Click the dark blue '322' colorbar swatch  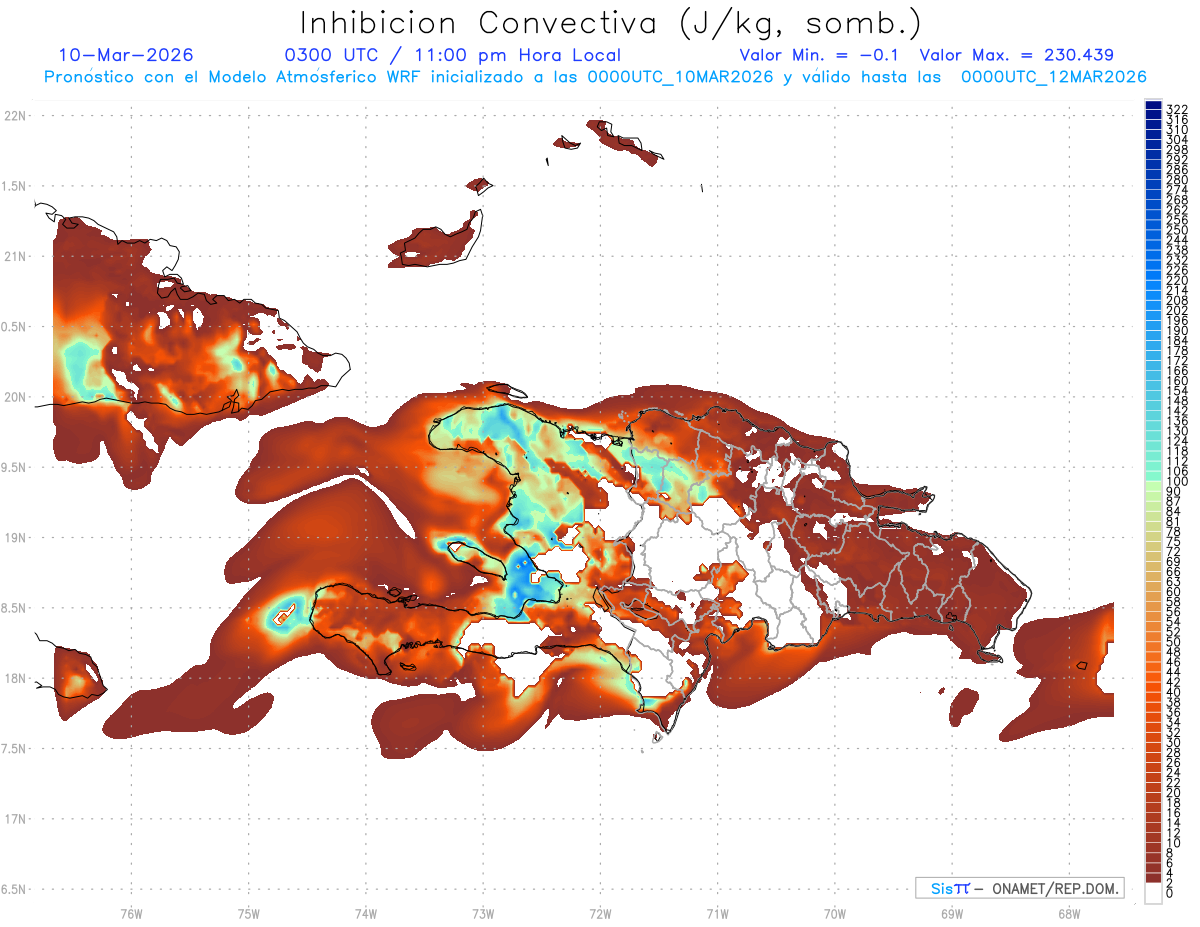tap(1153, 107)
